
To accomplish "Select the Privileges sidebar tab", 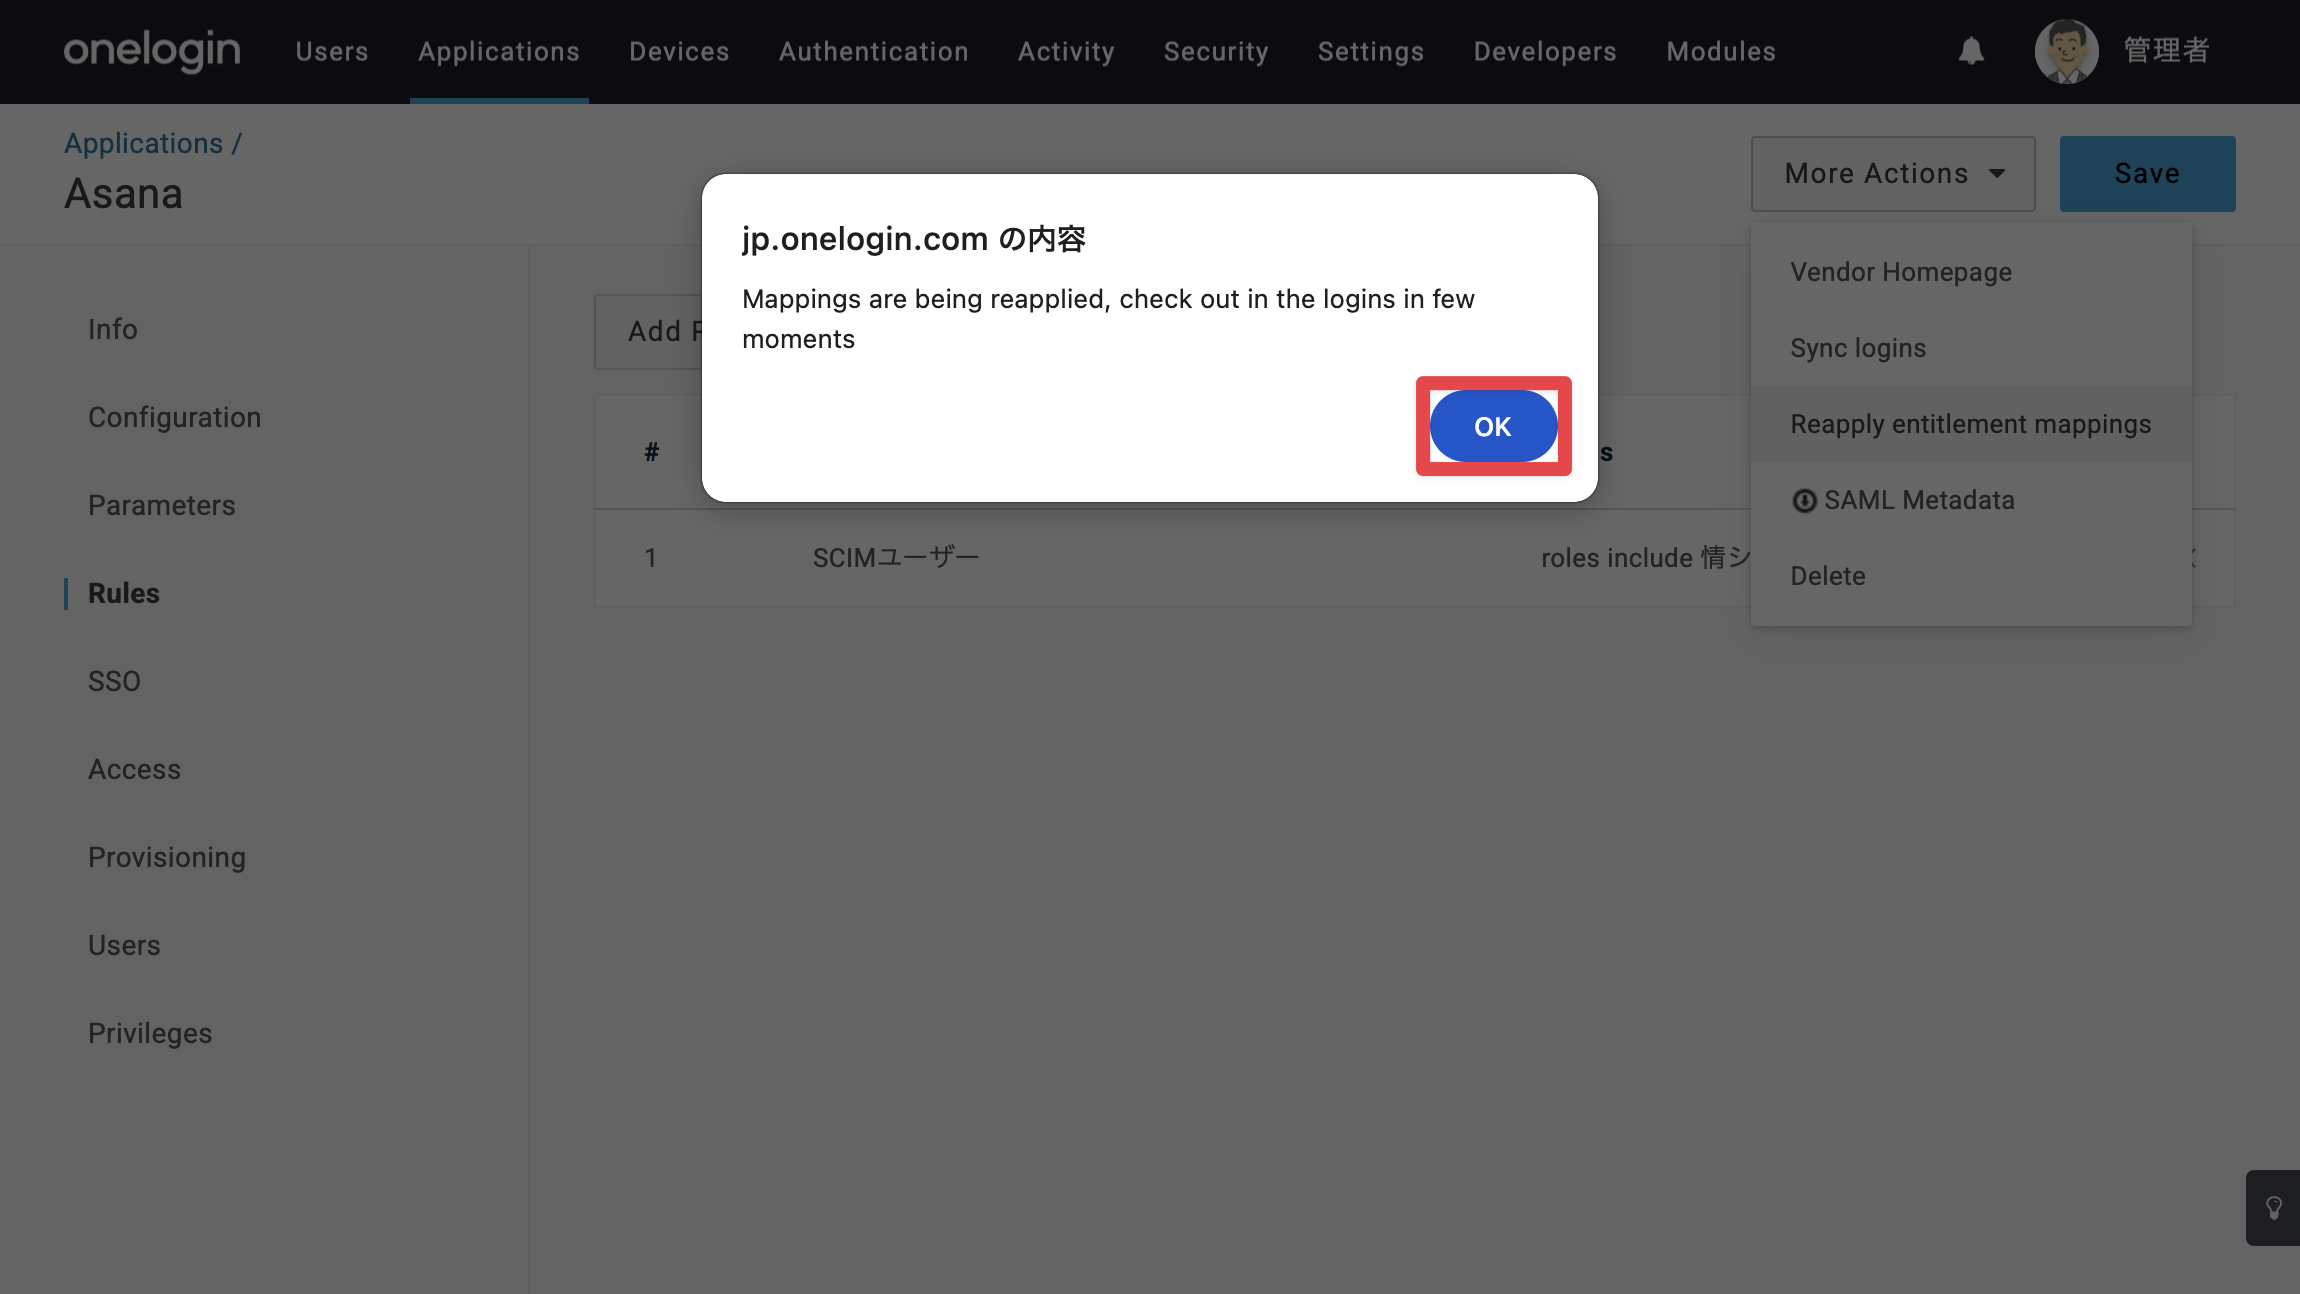I will pyautogui.click(x=150, y=1033).
